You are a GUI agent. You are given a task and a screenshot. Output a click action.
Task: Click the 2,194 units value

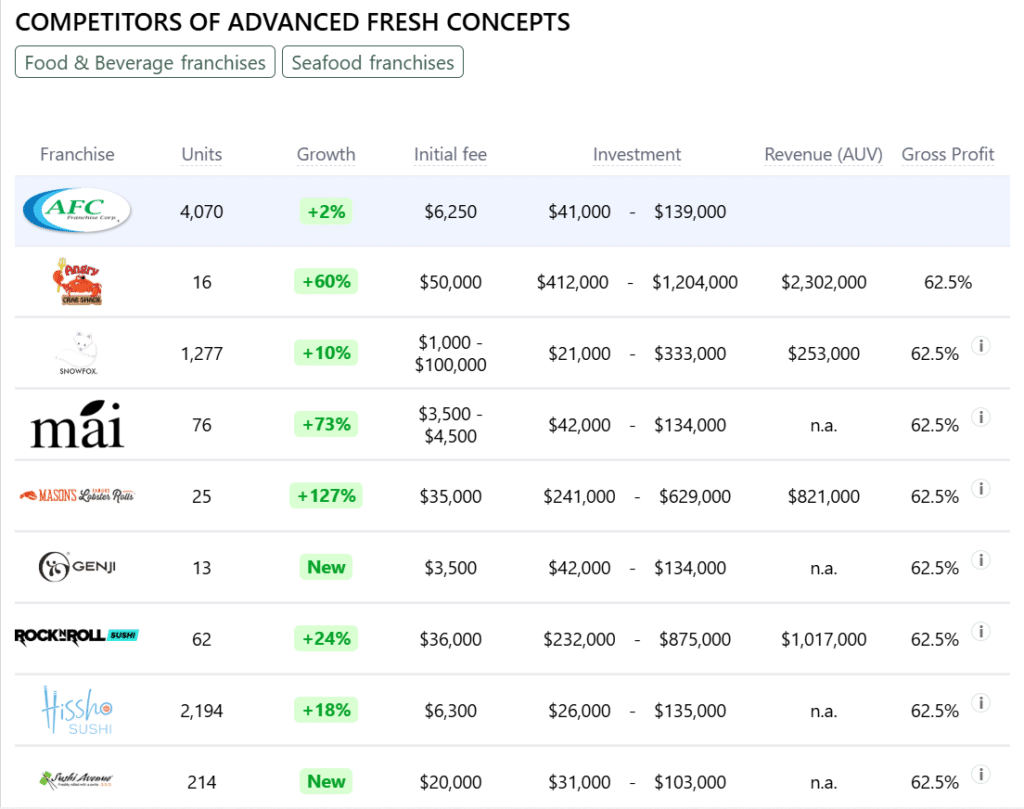point(202,710)
